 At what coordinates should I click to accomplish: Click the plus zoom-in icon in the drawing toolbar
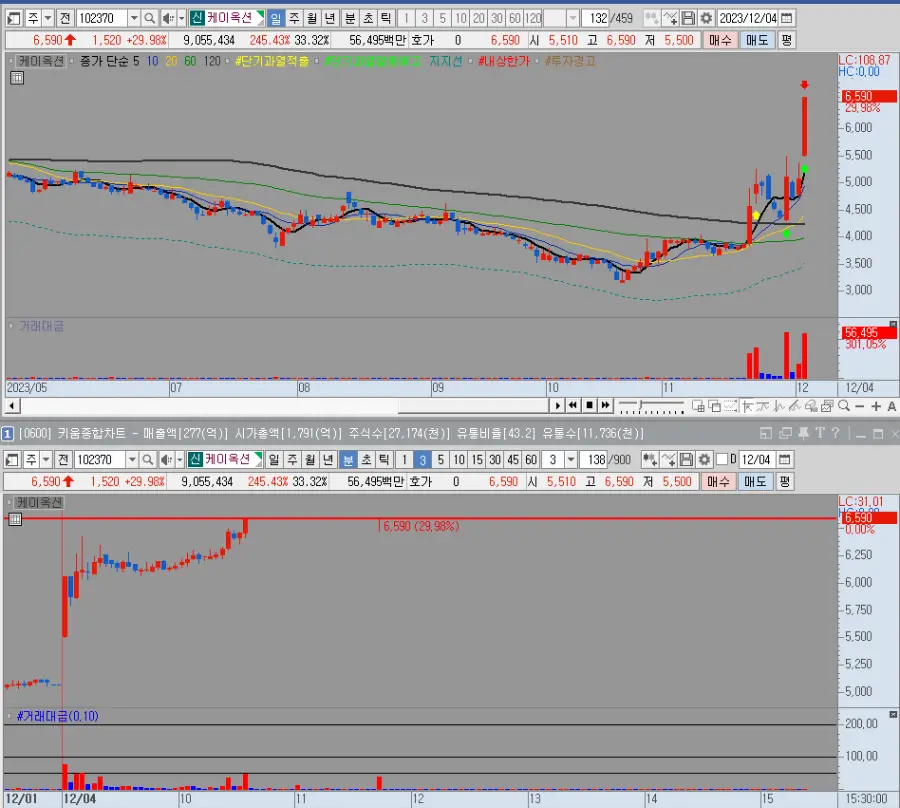(x=876, y=406)
